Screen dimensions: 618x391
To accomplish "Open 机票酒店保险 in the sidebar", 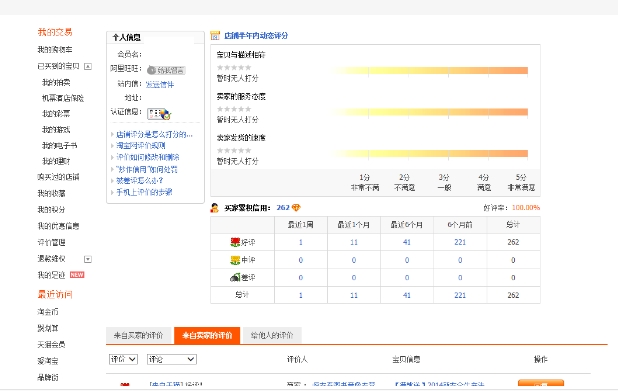I will point(63,98).
